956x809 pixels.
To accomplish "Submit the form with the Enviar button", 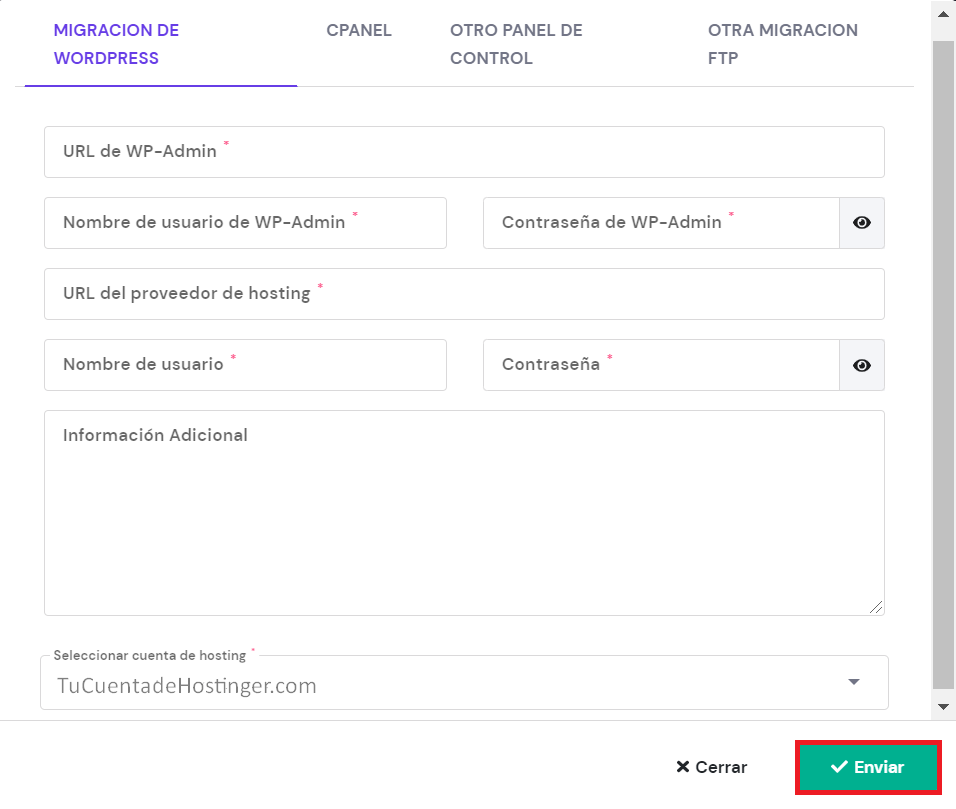I will 868,766.
